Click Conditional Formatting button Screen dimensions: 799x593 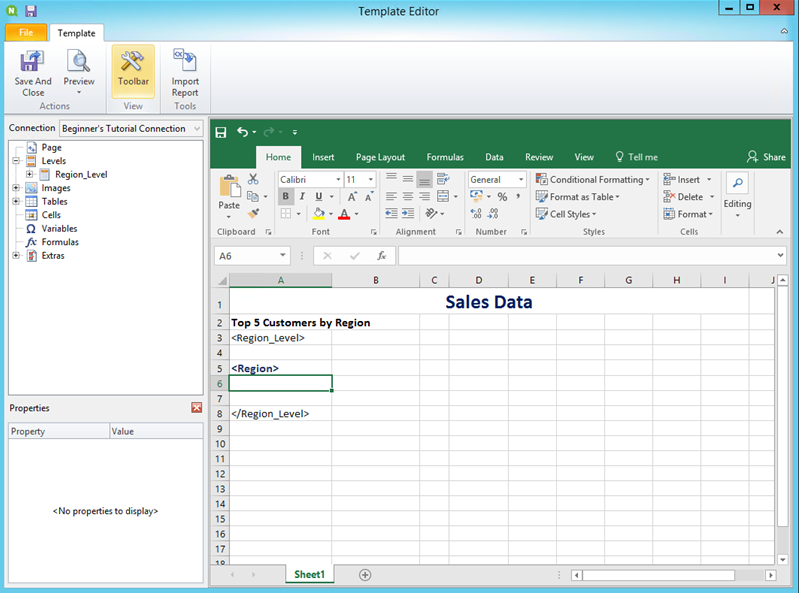click(x=591, y=180)
